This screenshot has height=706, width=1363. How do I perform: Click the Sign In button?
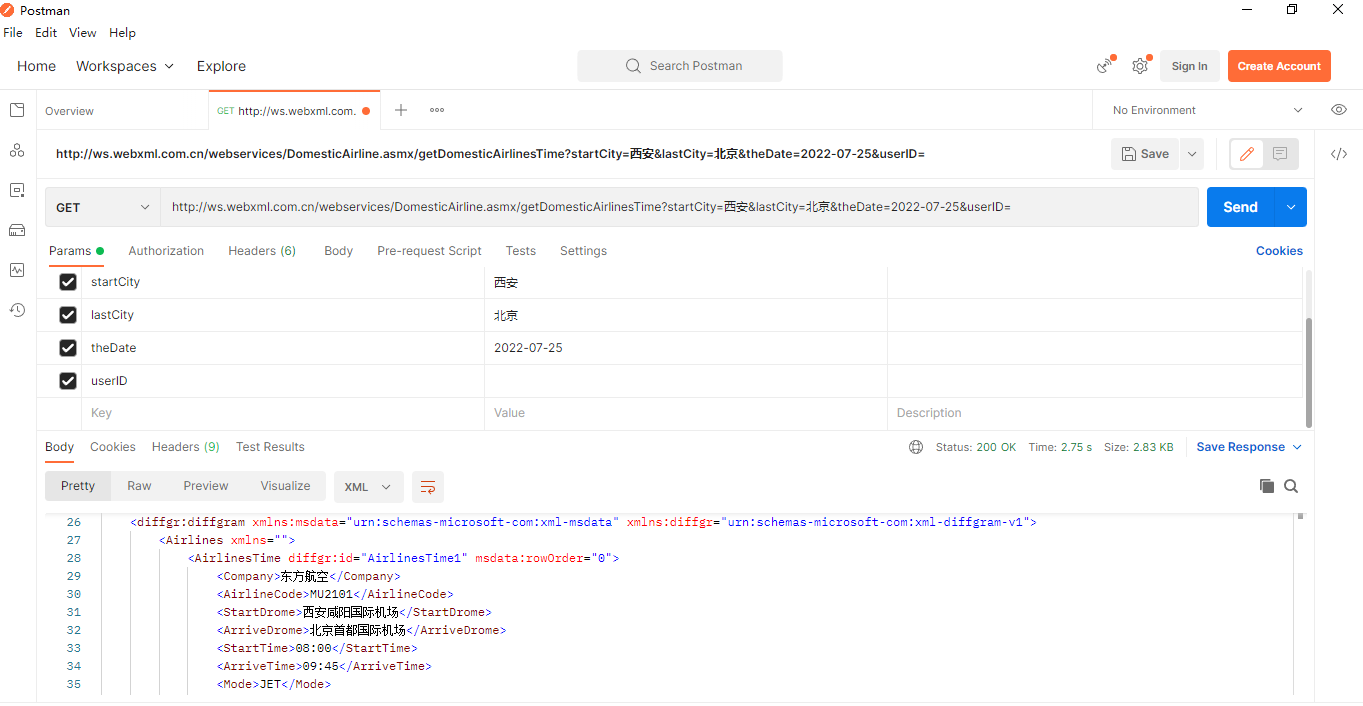pos(1190,66)
